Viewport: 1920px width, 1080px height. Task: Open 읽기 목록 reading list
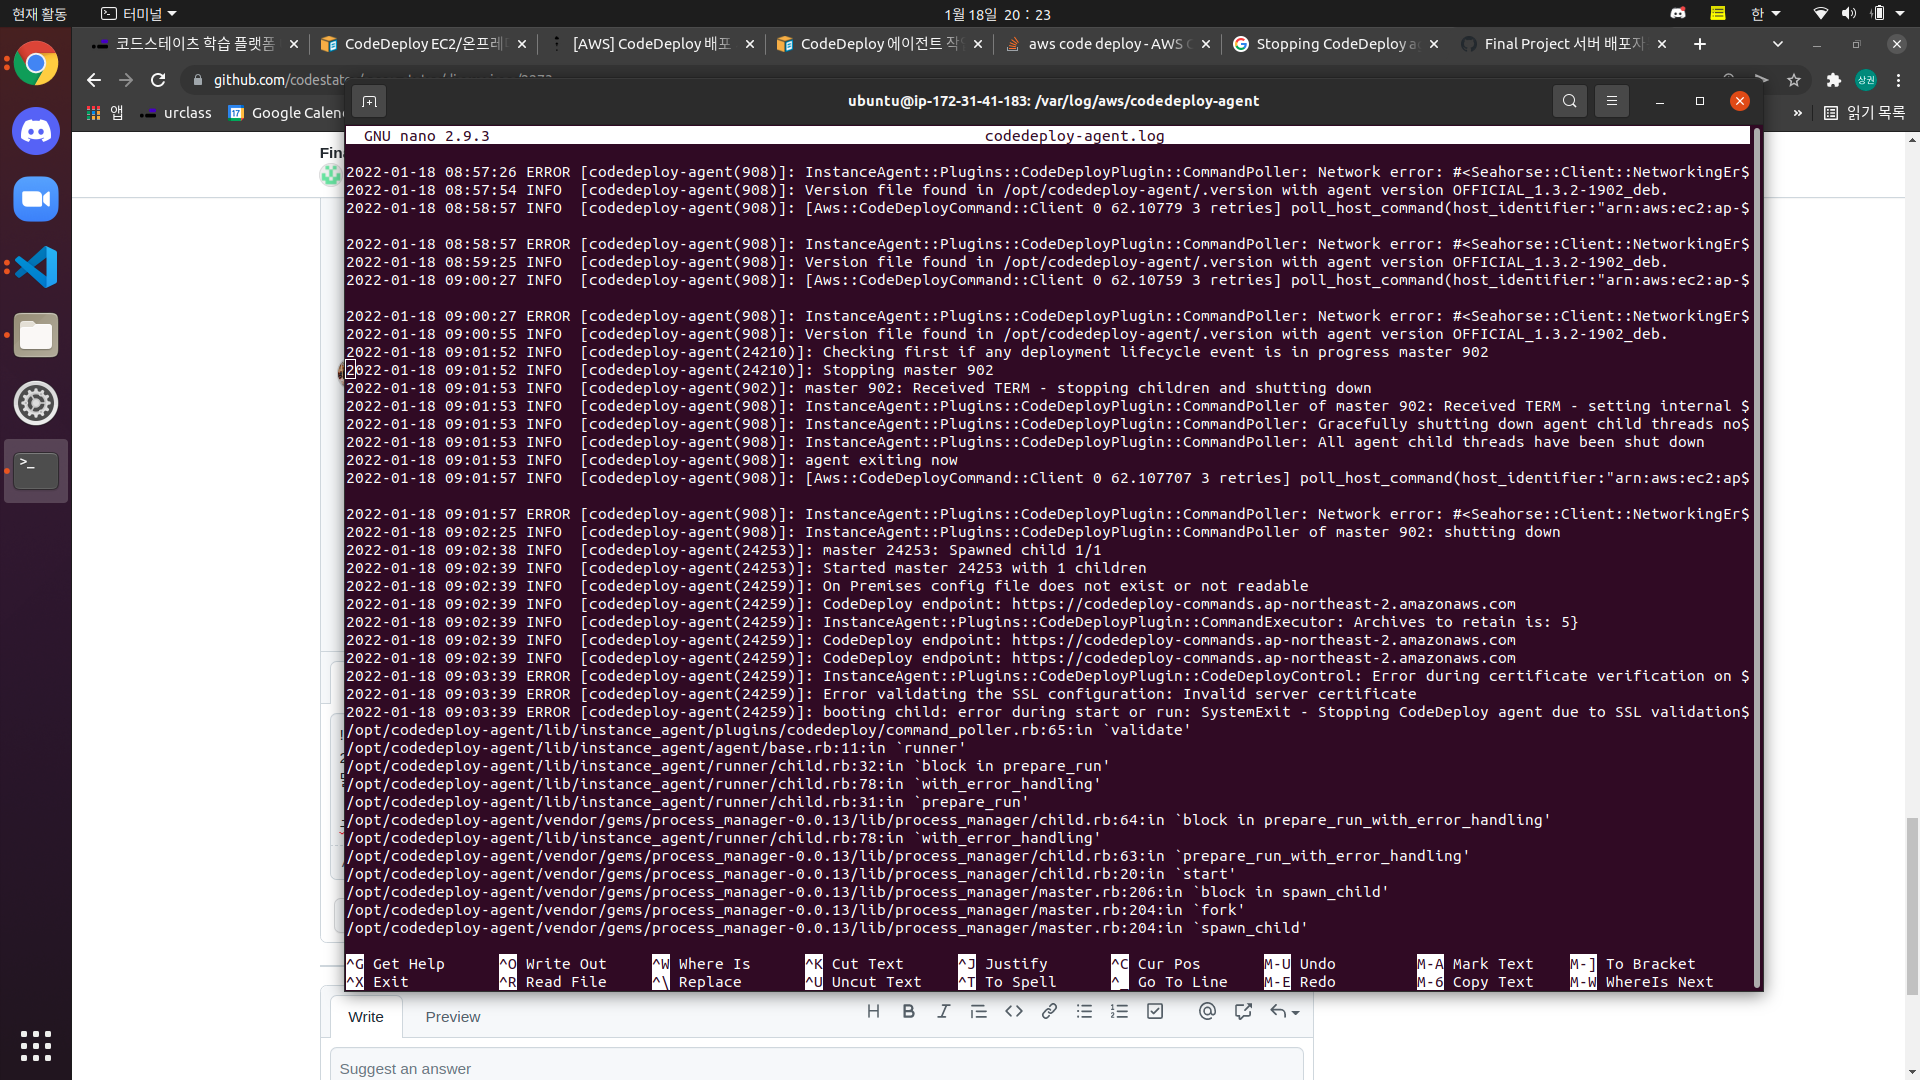point(1865,113)
